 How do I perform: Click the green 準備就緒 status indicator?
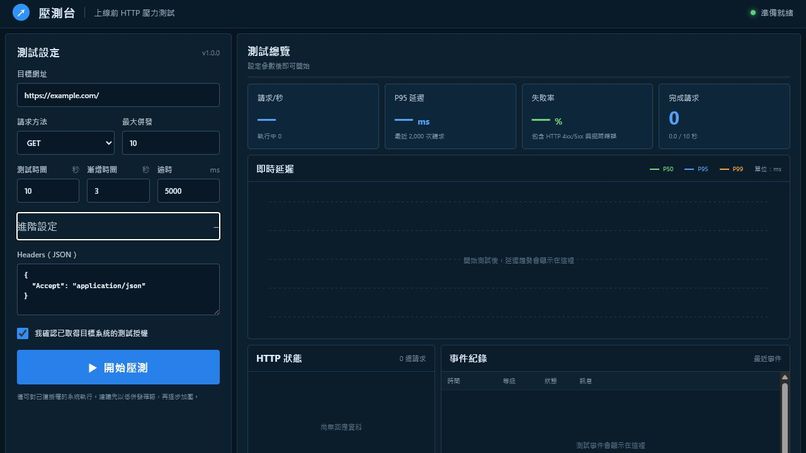pyautogui.click(x=772, y=13)
